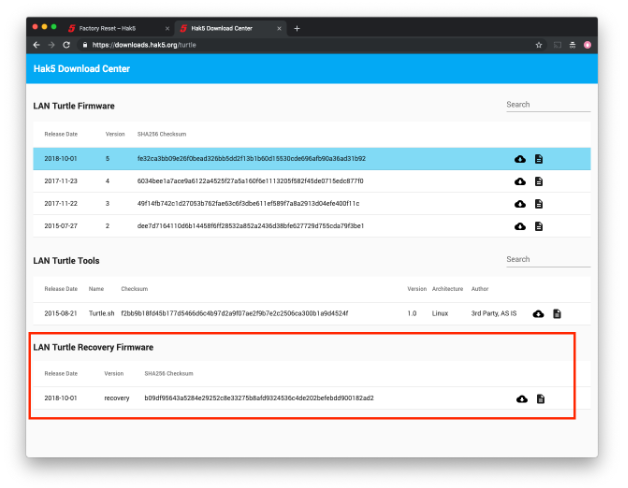Download LAN Turtle firmware version 2
The height and width of the screenshot is (488, 628).
click(x=520, y=226)
